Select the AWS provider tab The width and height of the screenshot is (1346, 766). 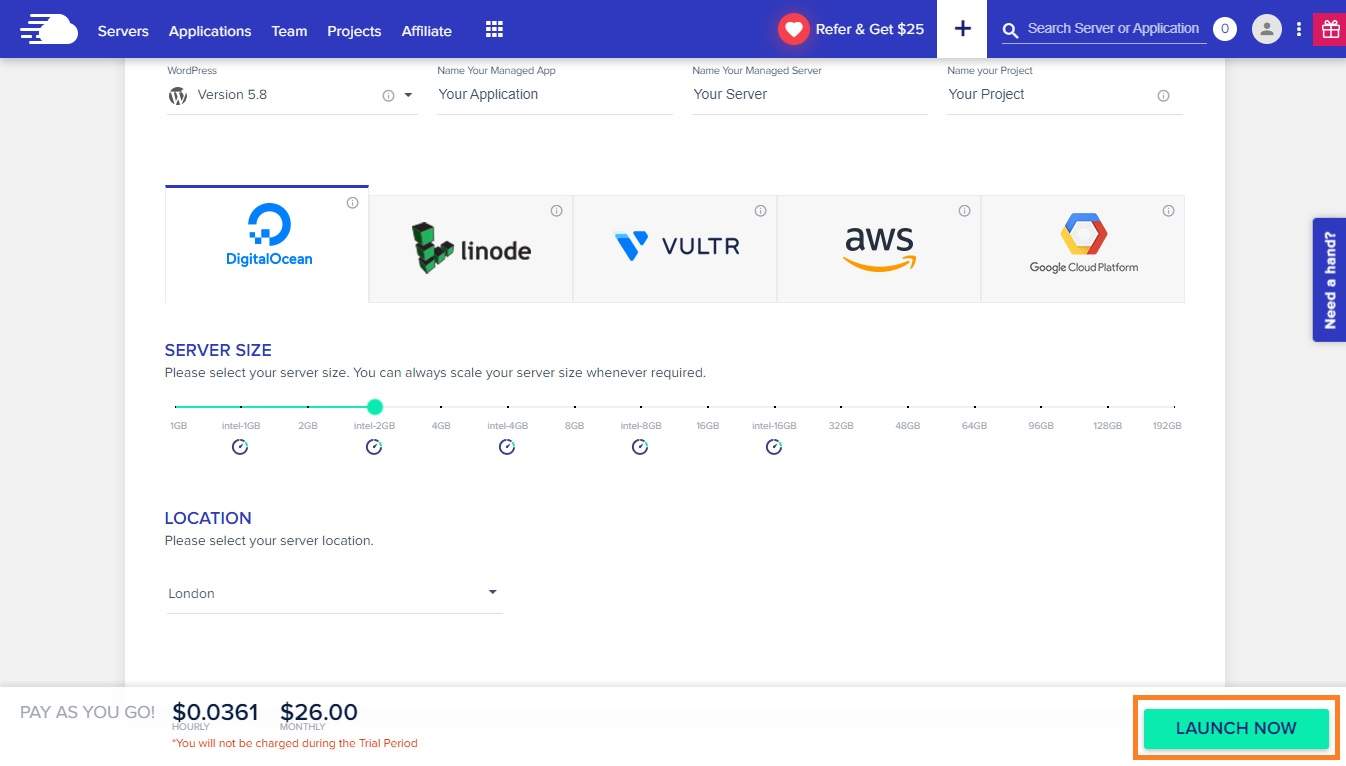coord(879,249)
